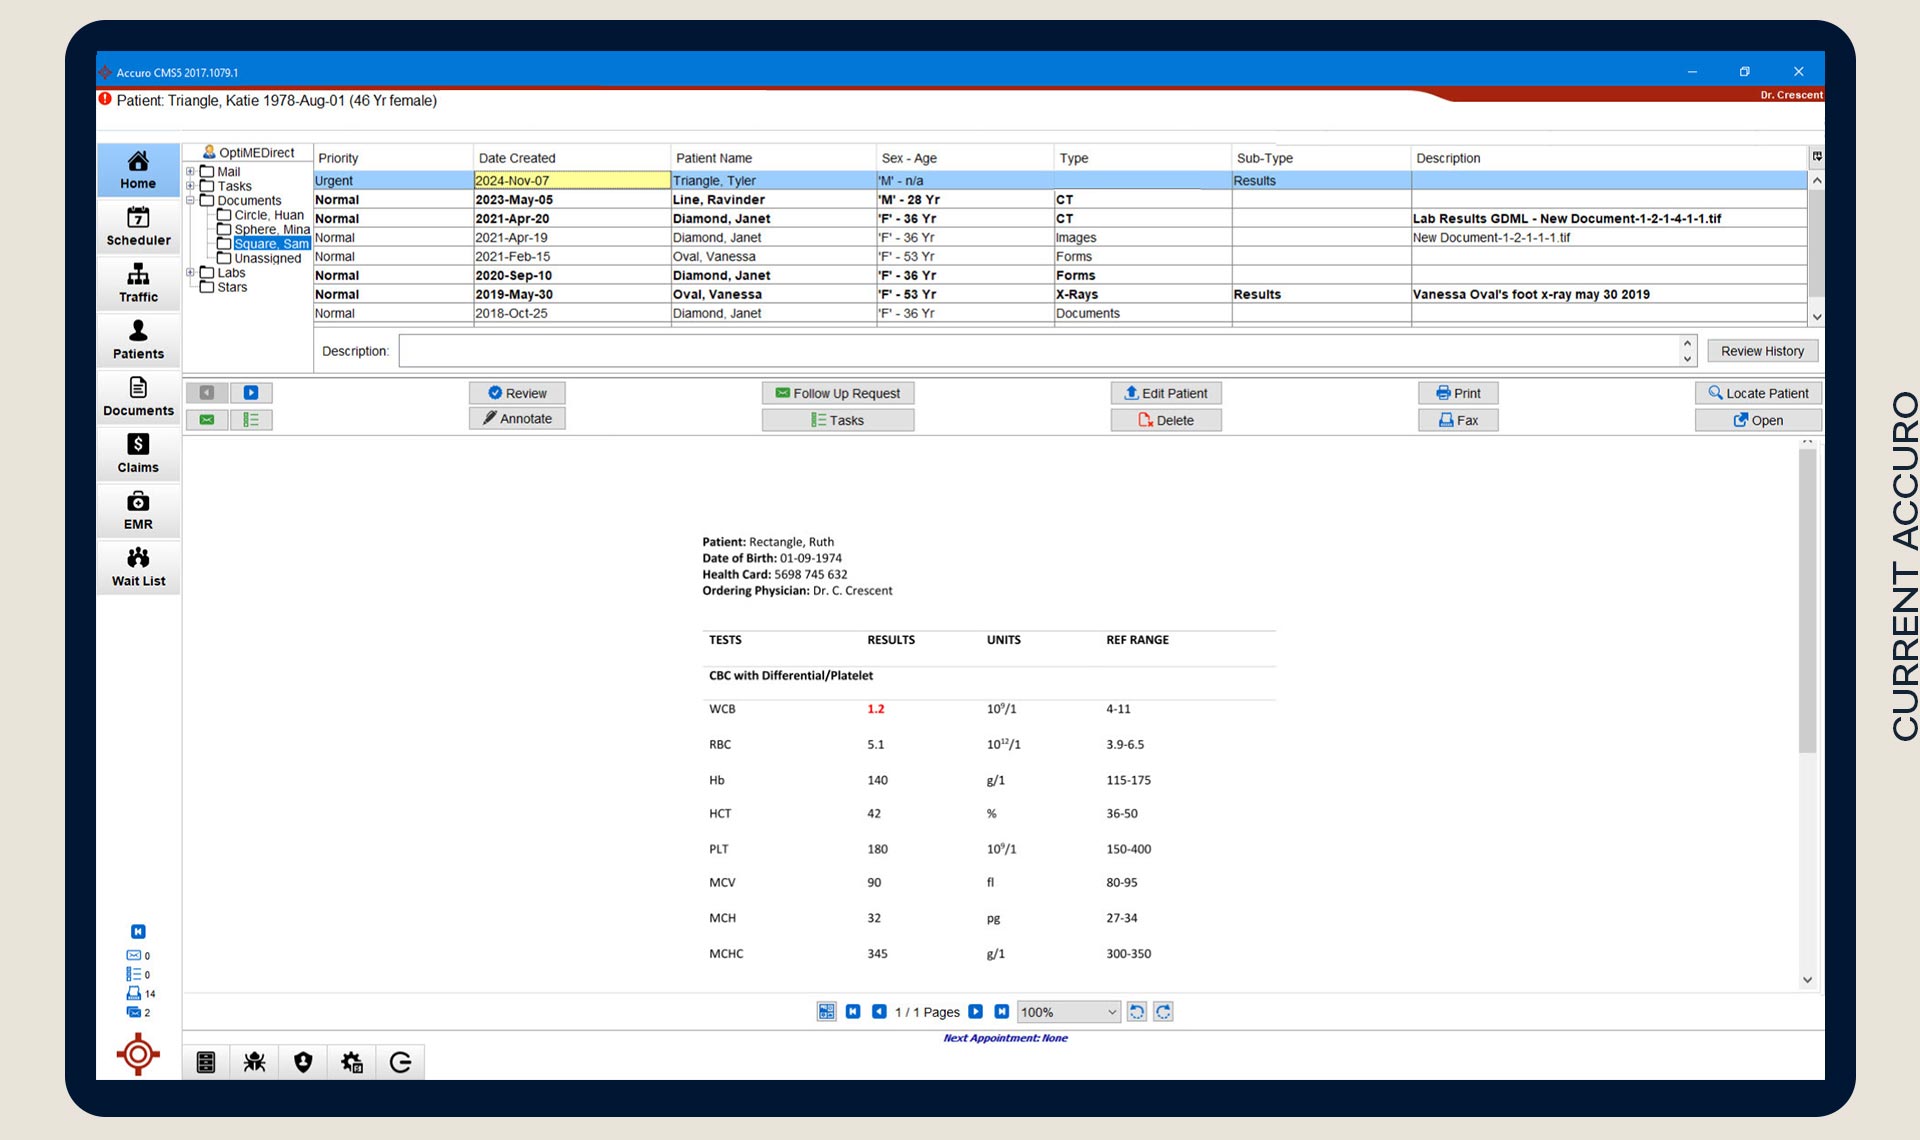Select the Sphere, Mina folder
The width and height of the screenshot is (1920, 1140).
click(x=263, y=229)
